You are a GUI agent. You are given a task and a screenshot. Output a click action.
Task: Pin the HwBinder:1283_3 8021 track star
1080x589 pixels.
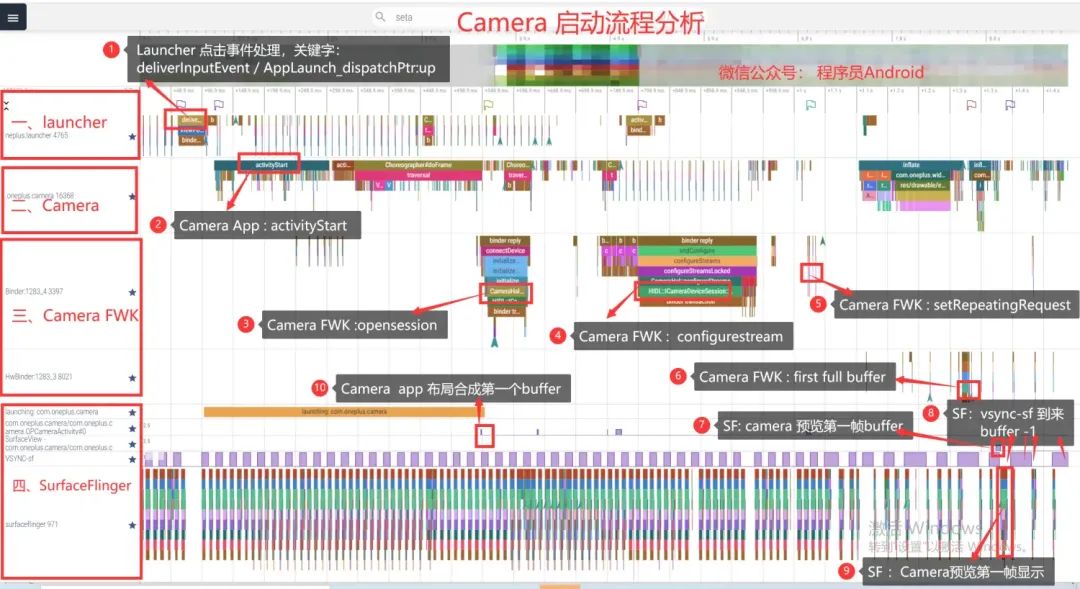[132, 378]
